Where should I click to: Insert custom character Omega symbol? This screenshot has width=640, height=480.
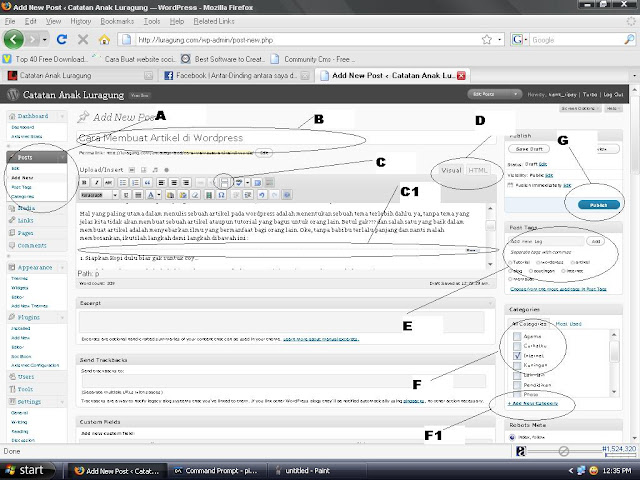pyautogui.click(x=221, y=195)
